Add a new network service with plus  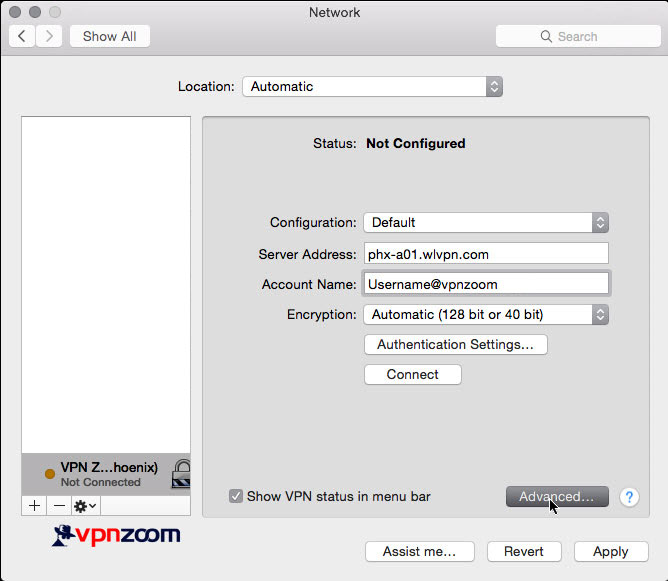pos(34,506)
